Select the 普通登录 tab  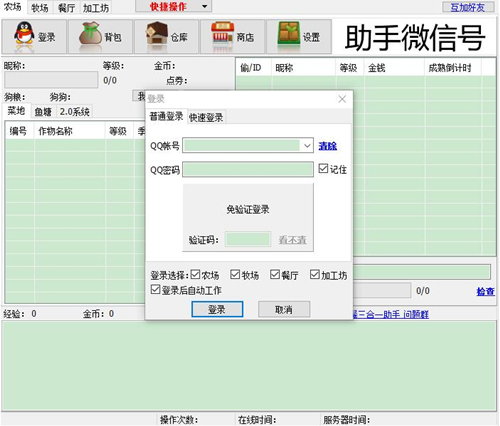pyautogui.click(x=166, y=116)
